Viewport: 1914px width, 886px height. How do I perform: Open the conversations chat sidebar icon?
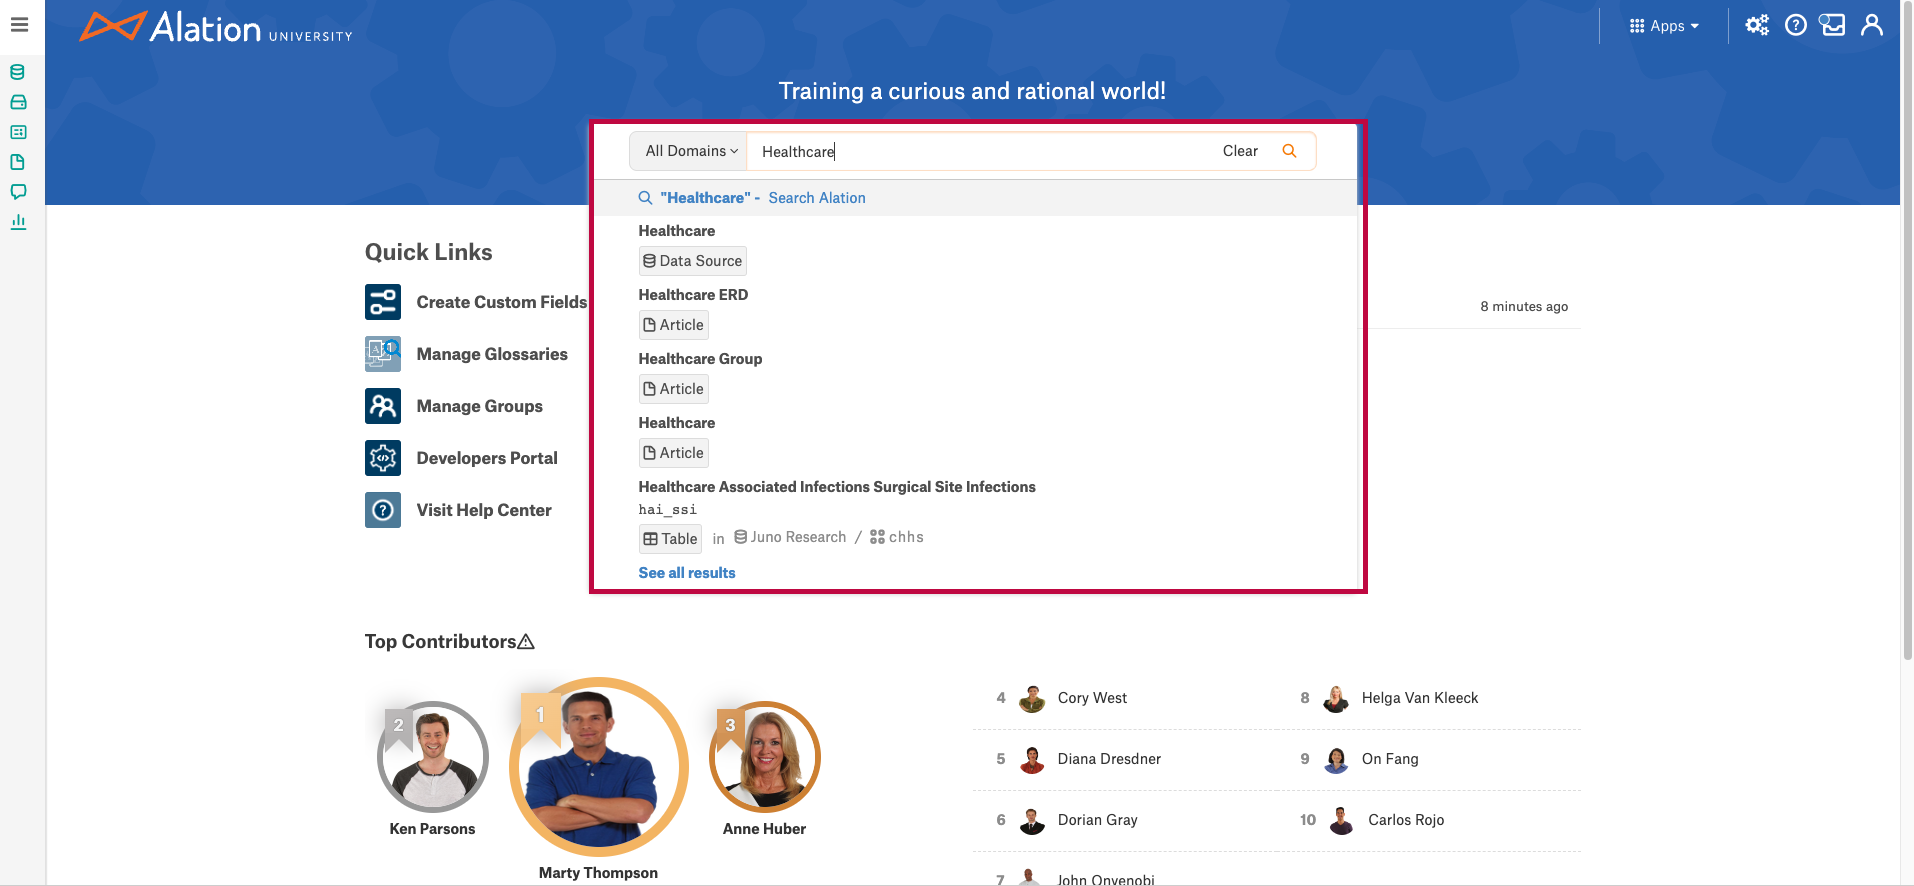click(x=18, y=192)
